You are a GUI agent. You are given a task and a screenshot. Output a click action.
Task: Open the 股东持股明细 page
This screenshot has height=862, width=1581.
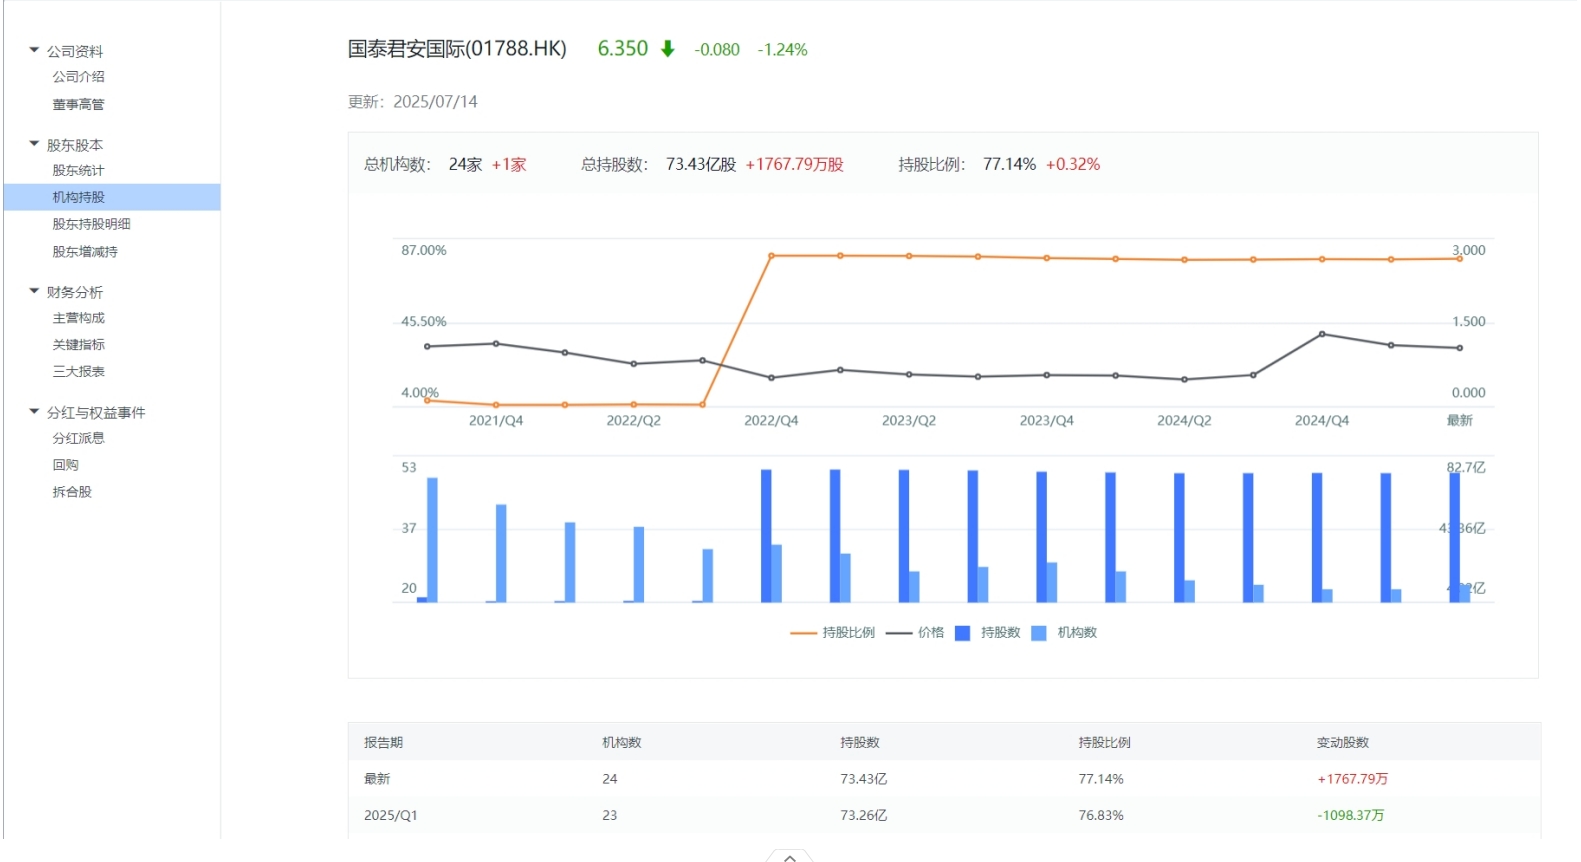[91, 224]
